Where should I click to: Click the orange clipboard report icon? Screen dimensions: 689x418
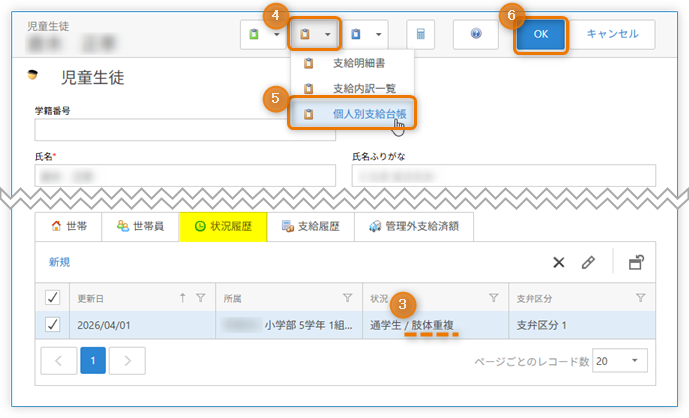pos(305,34)
